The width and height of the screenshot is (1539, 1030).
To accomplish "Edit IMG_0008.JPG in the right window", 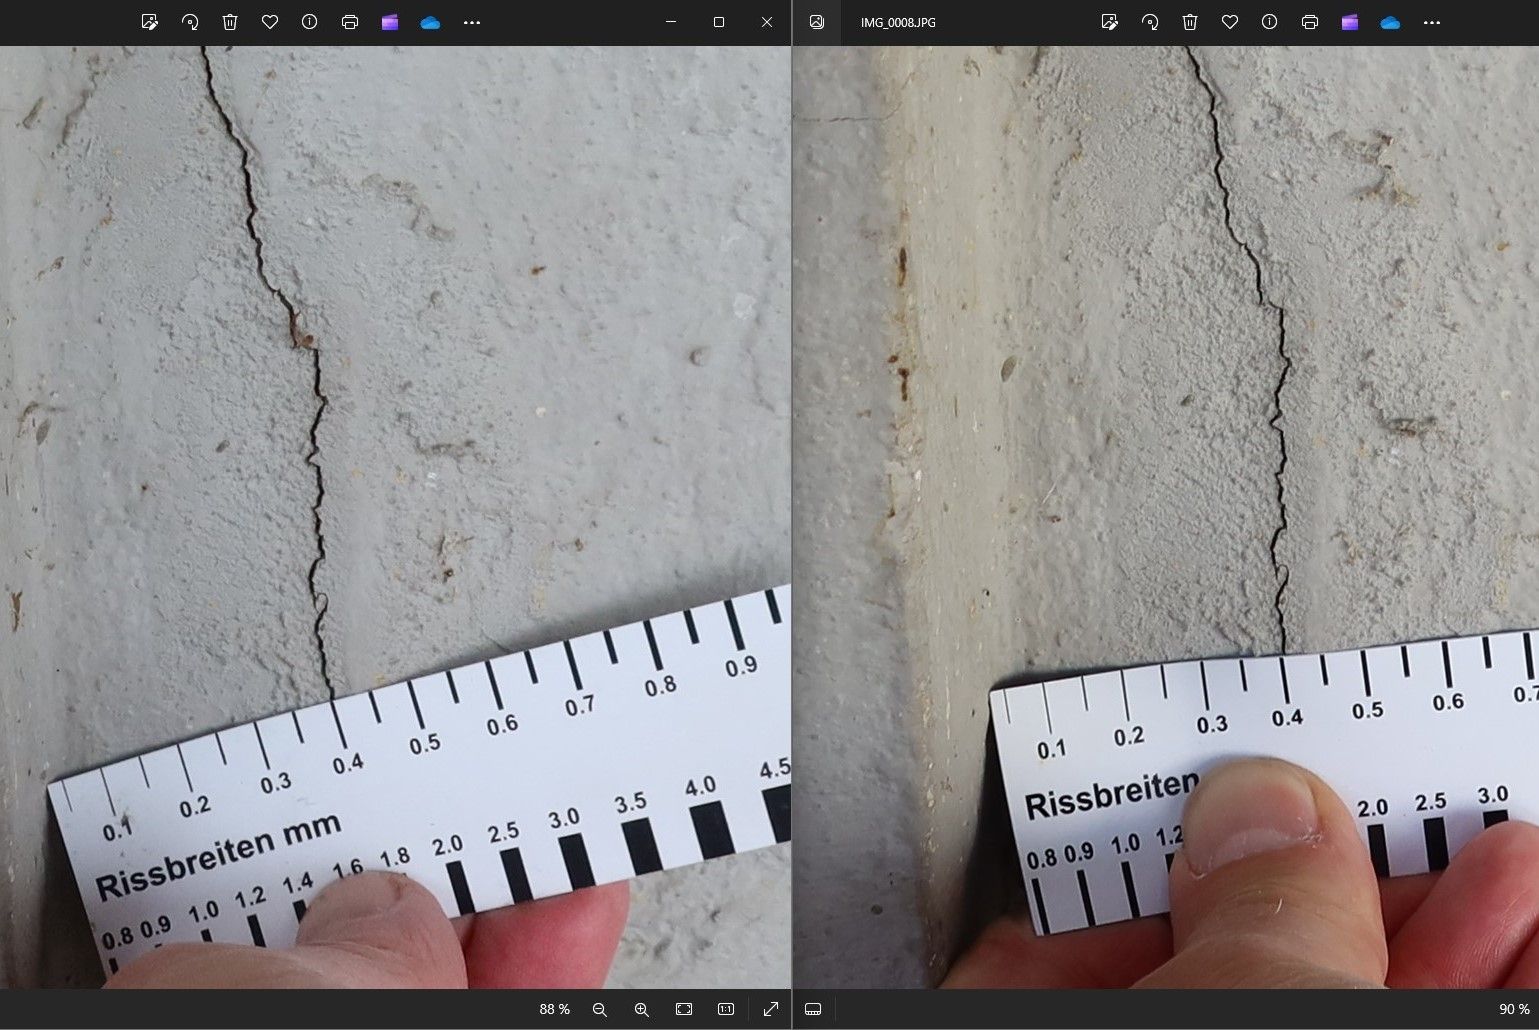I will tap(1109, 22).
